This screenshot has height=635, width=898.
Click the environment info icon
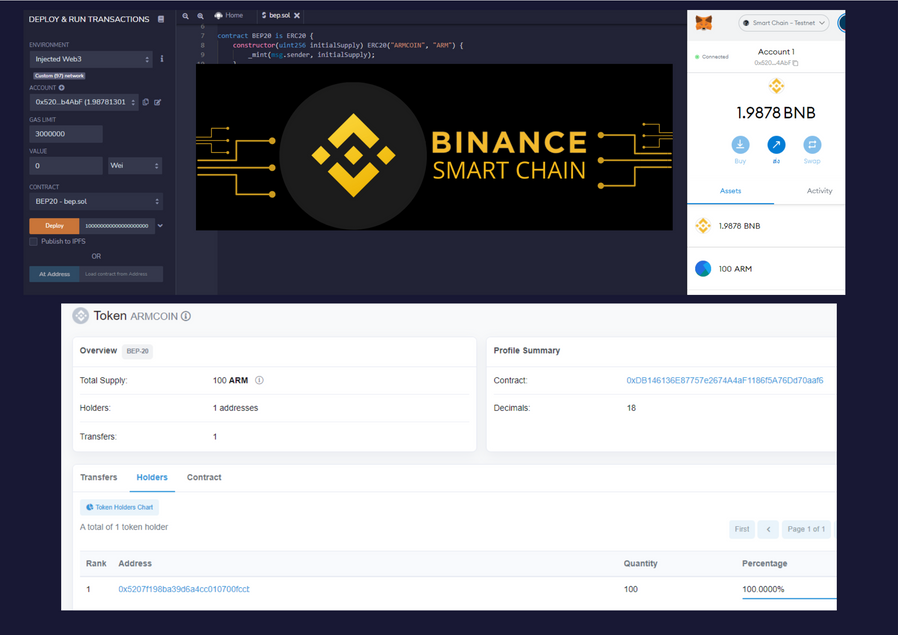click(162, 59)
